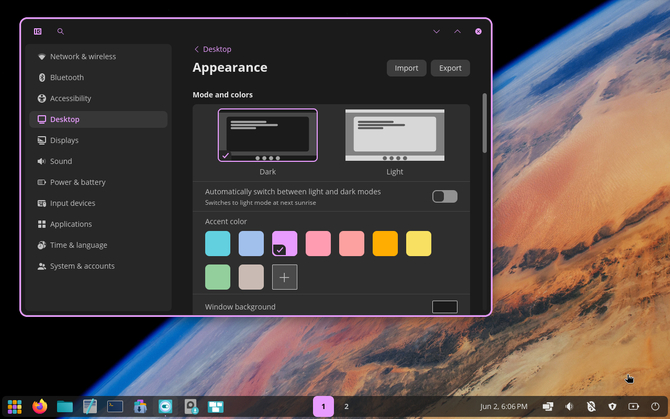Open the volume tray icon
This screenshot has height=419, width=670.
[x=569, y=406]
